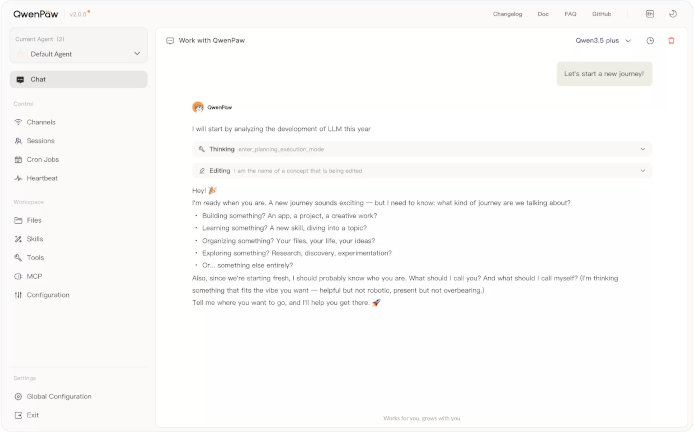This screenshot has height=432, width=694.
Task: Click the Tools wrench icon
Action: (x=18, y=258)
